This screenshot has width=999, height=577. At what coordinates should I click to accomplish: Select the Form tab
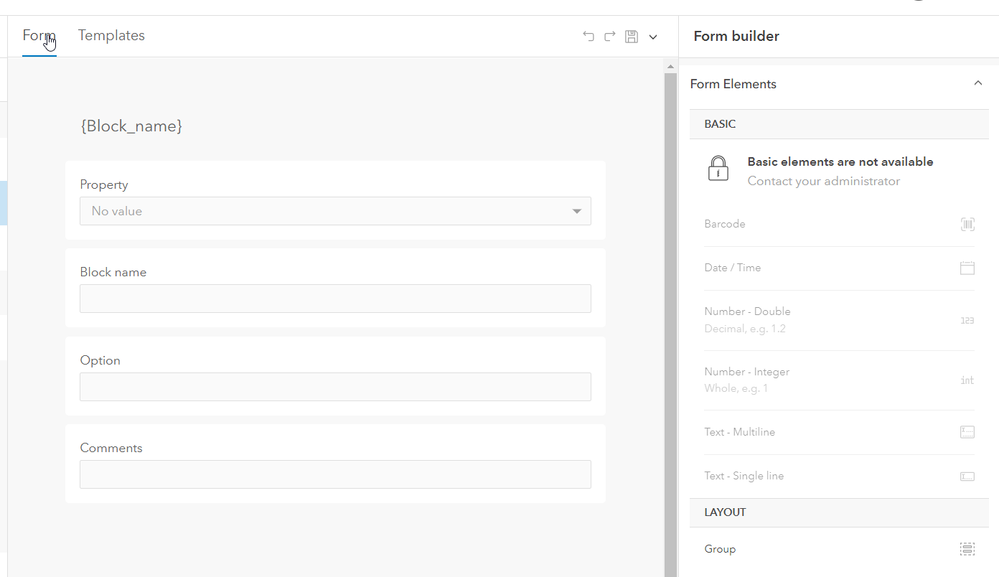tap(38, 36)
